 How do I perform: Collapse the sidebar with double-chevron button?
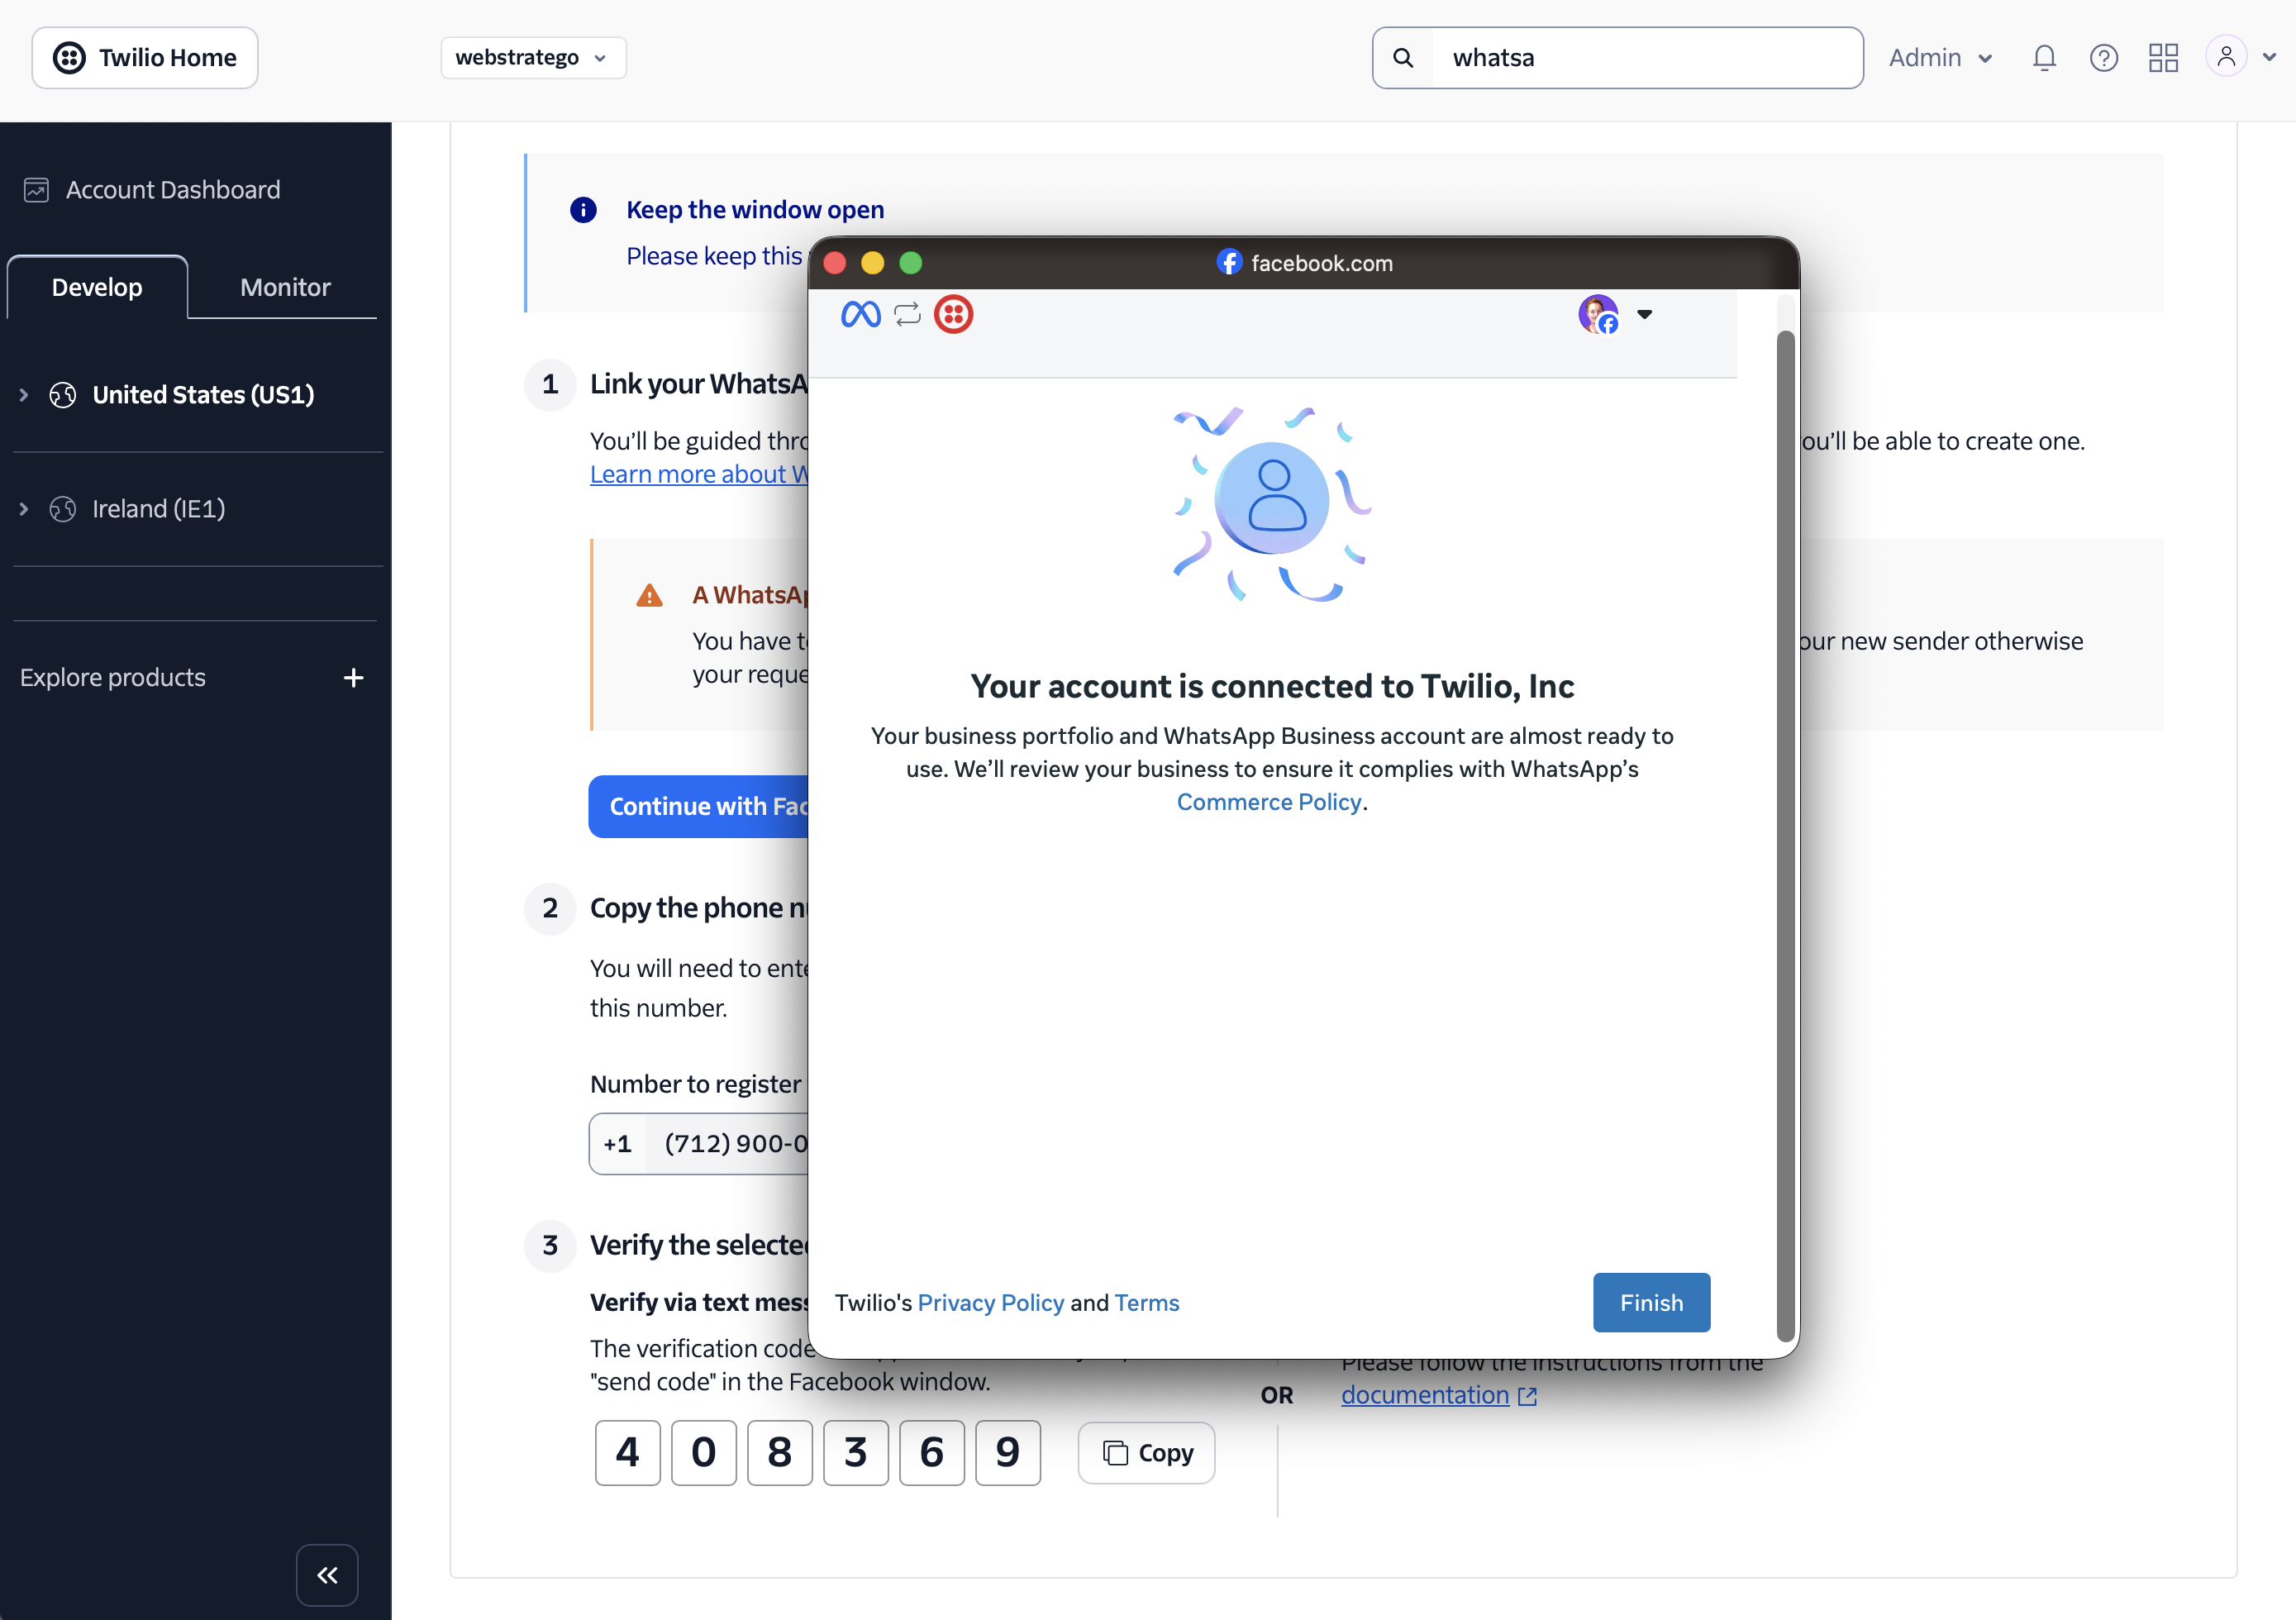click(327, 1575)
